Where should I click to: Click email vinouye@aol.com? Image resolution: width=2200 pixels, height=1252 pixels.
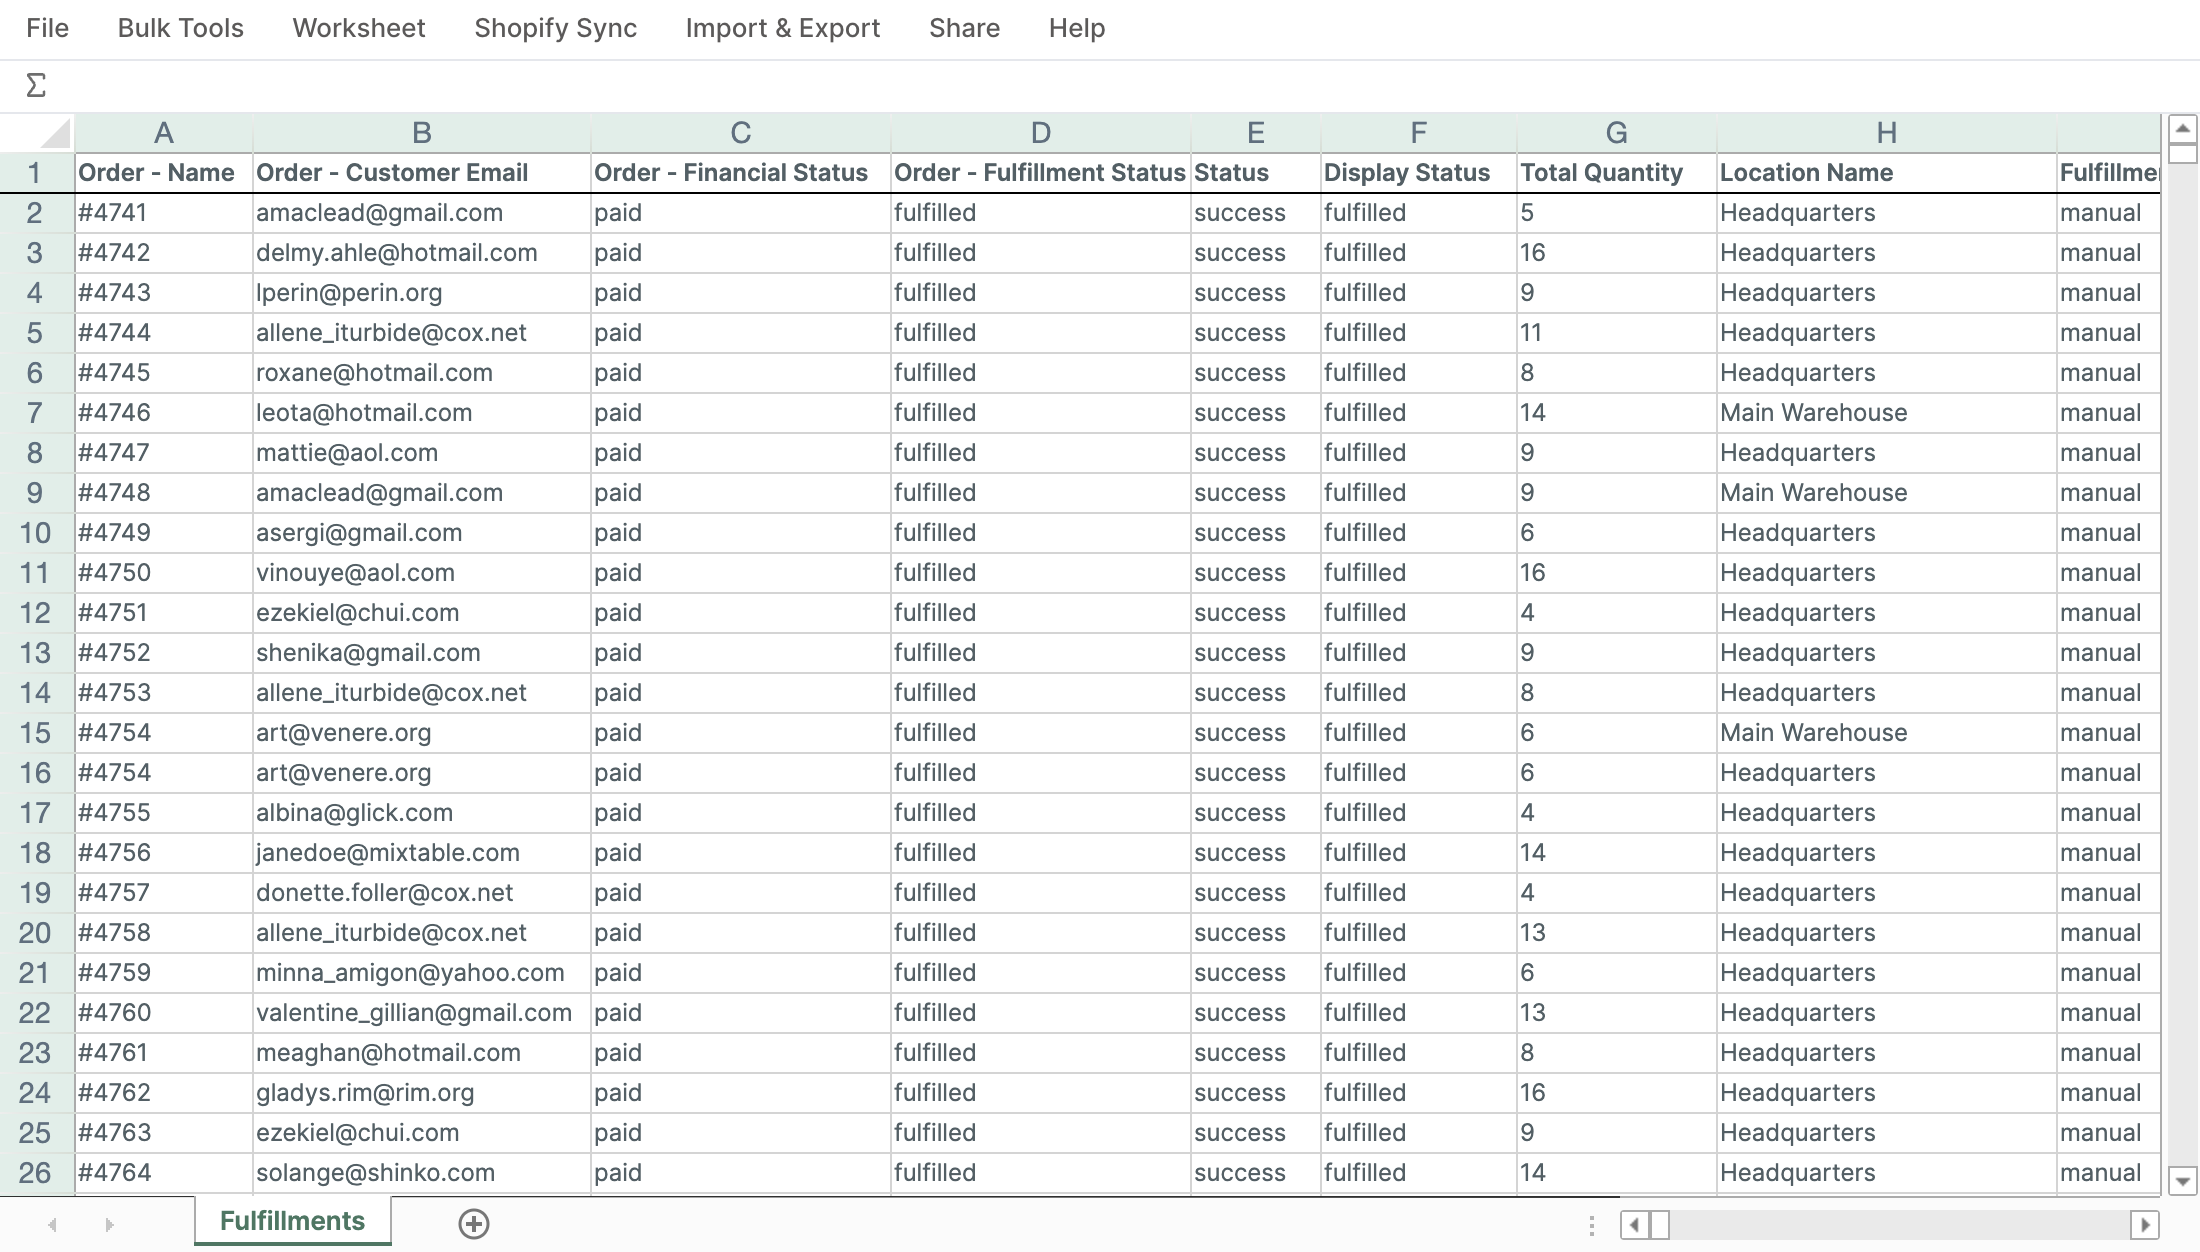click(421, 573)
